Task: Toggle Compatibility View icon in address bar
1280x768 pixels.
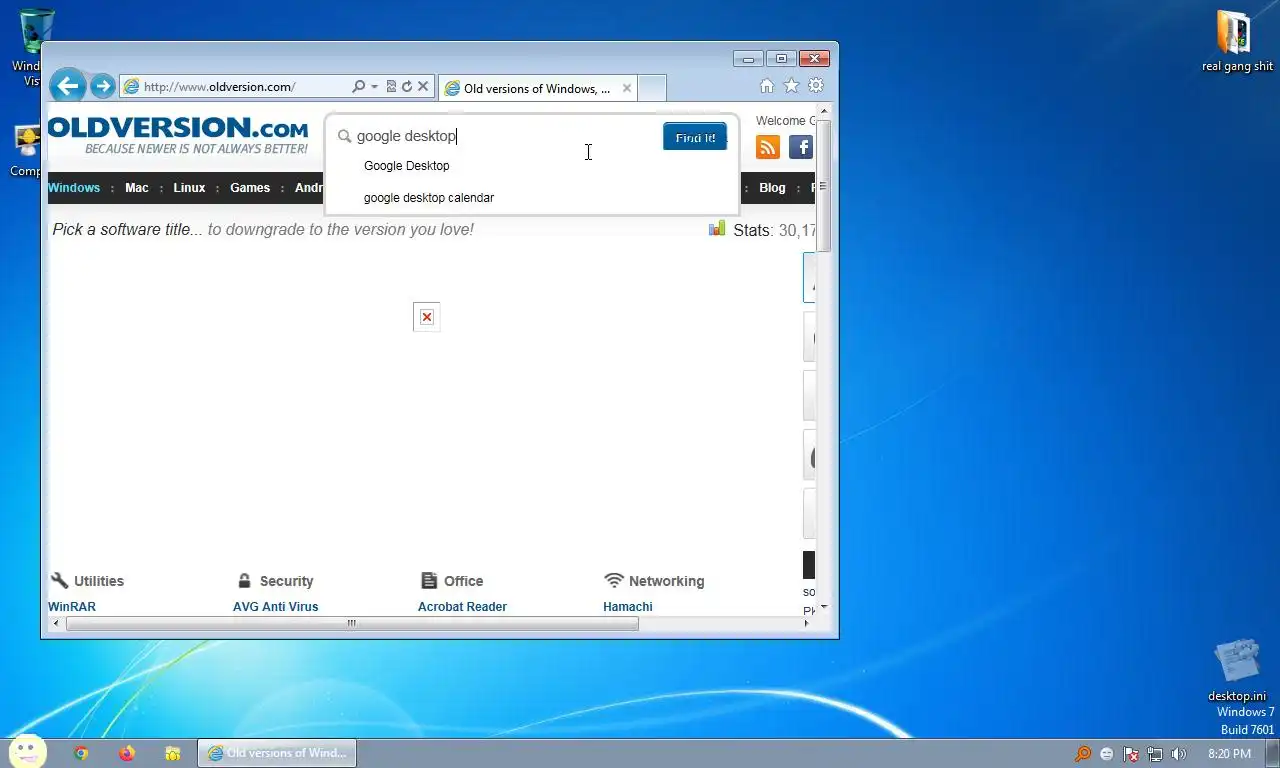Action: pos(391,87)
